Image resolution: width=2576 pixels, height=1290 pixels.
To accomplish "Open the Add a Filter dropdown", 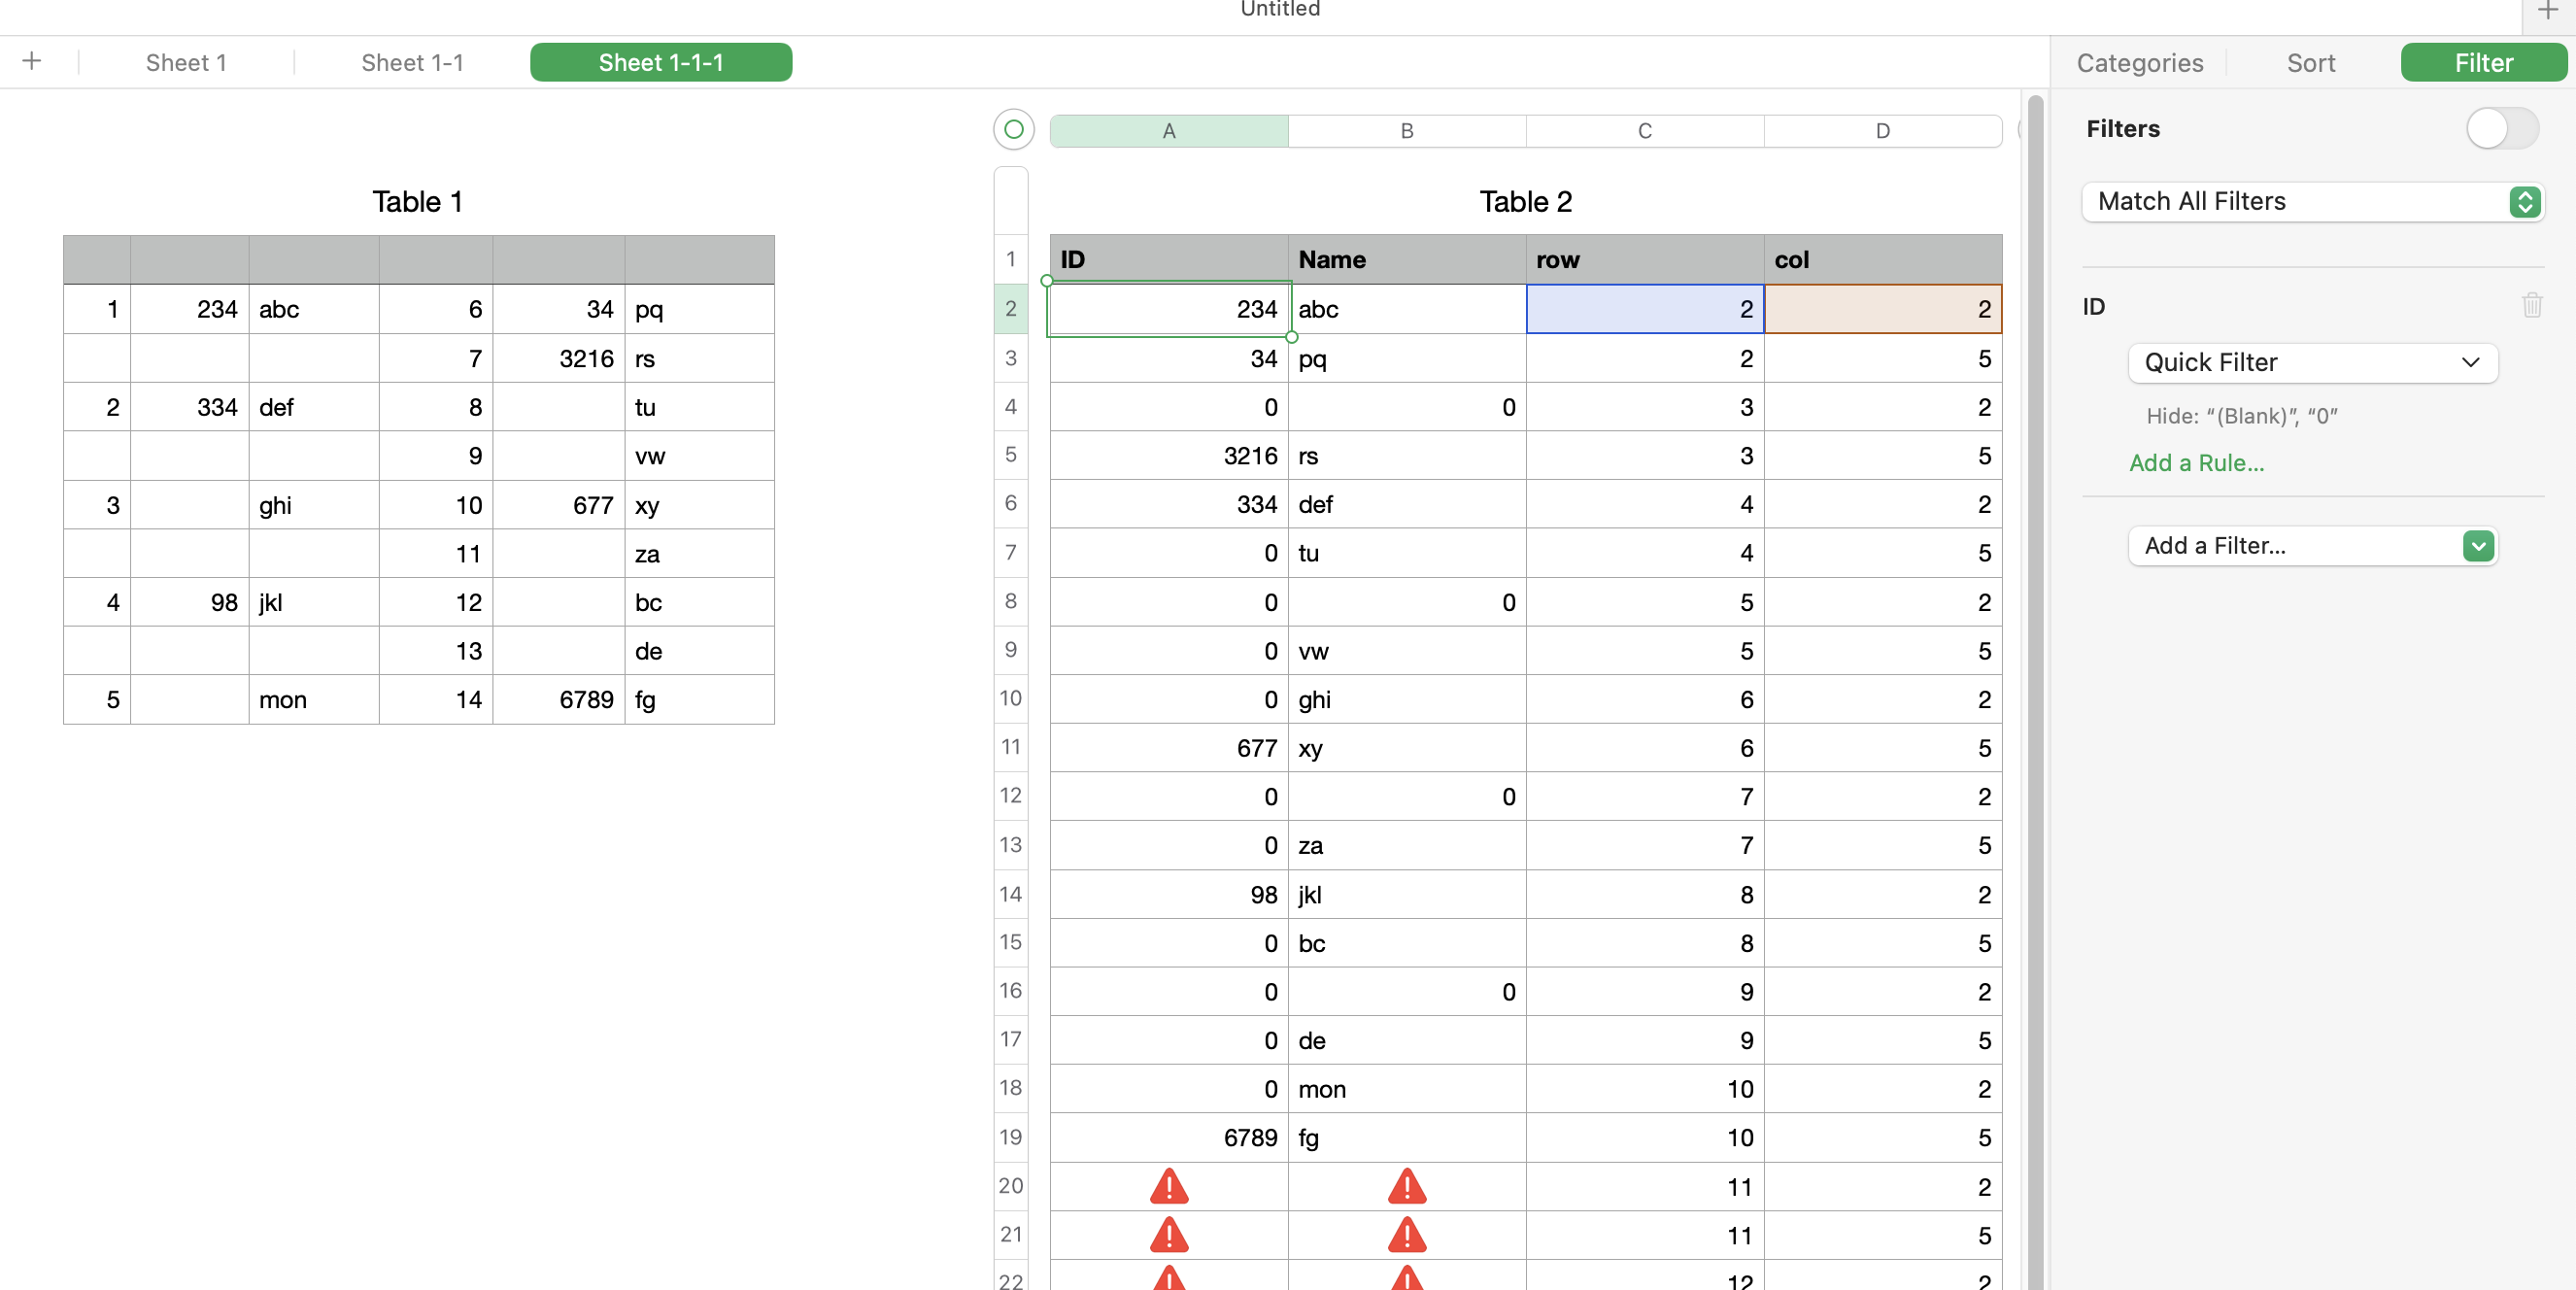I will 2312,545.
